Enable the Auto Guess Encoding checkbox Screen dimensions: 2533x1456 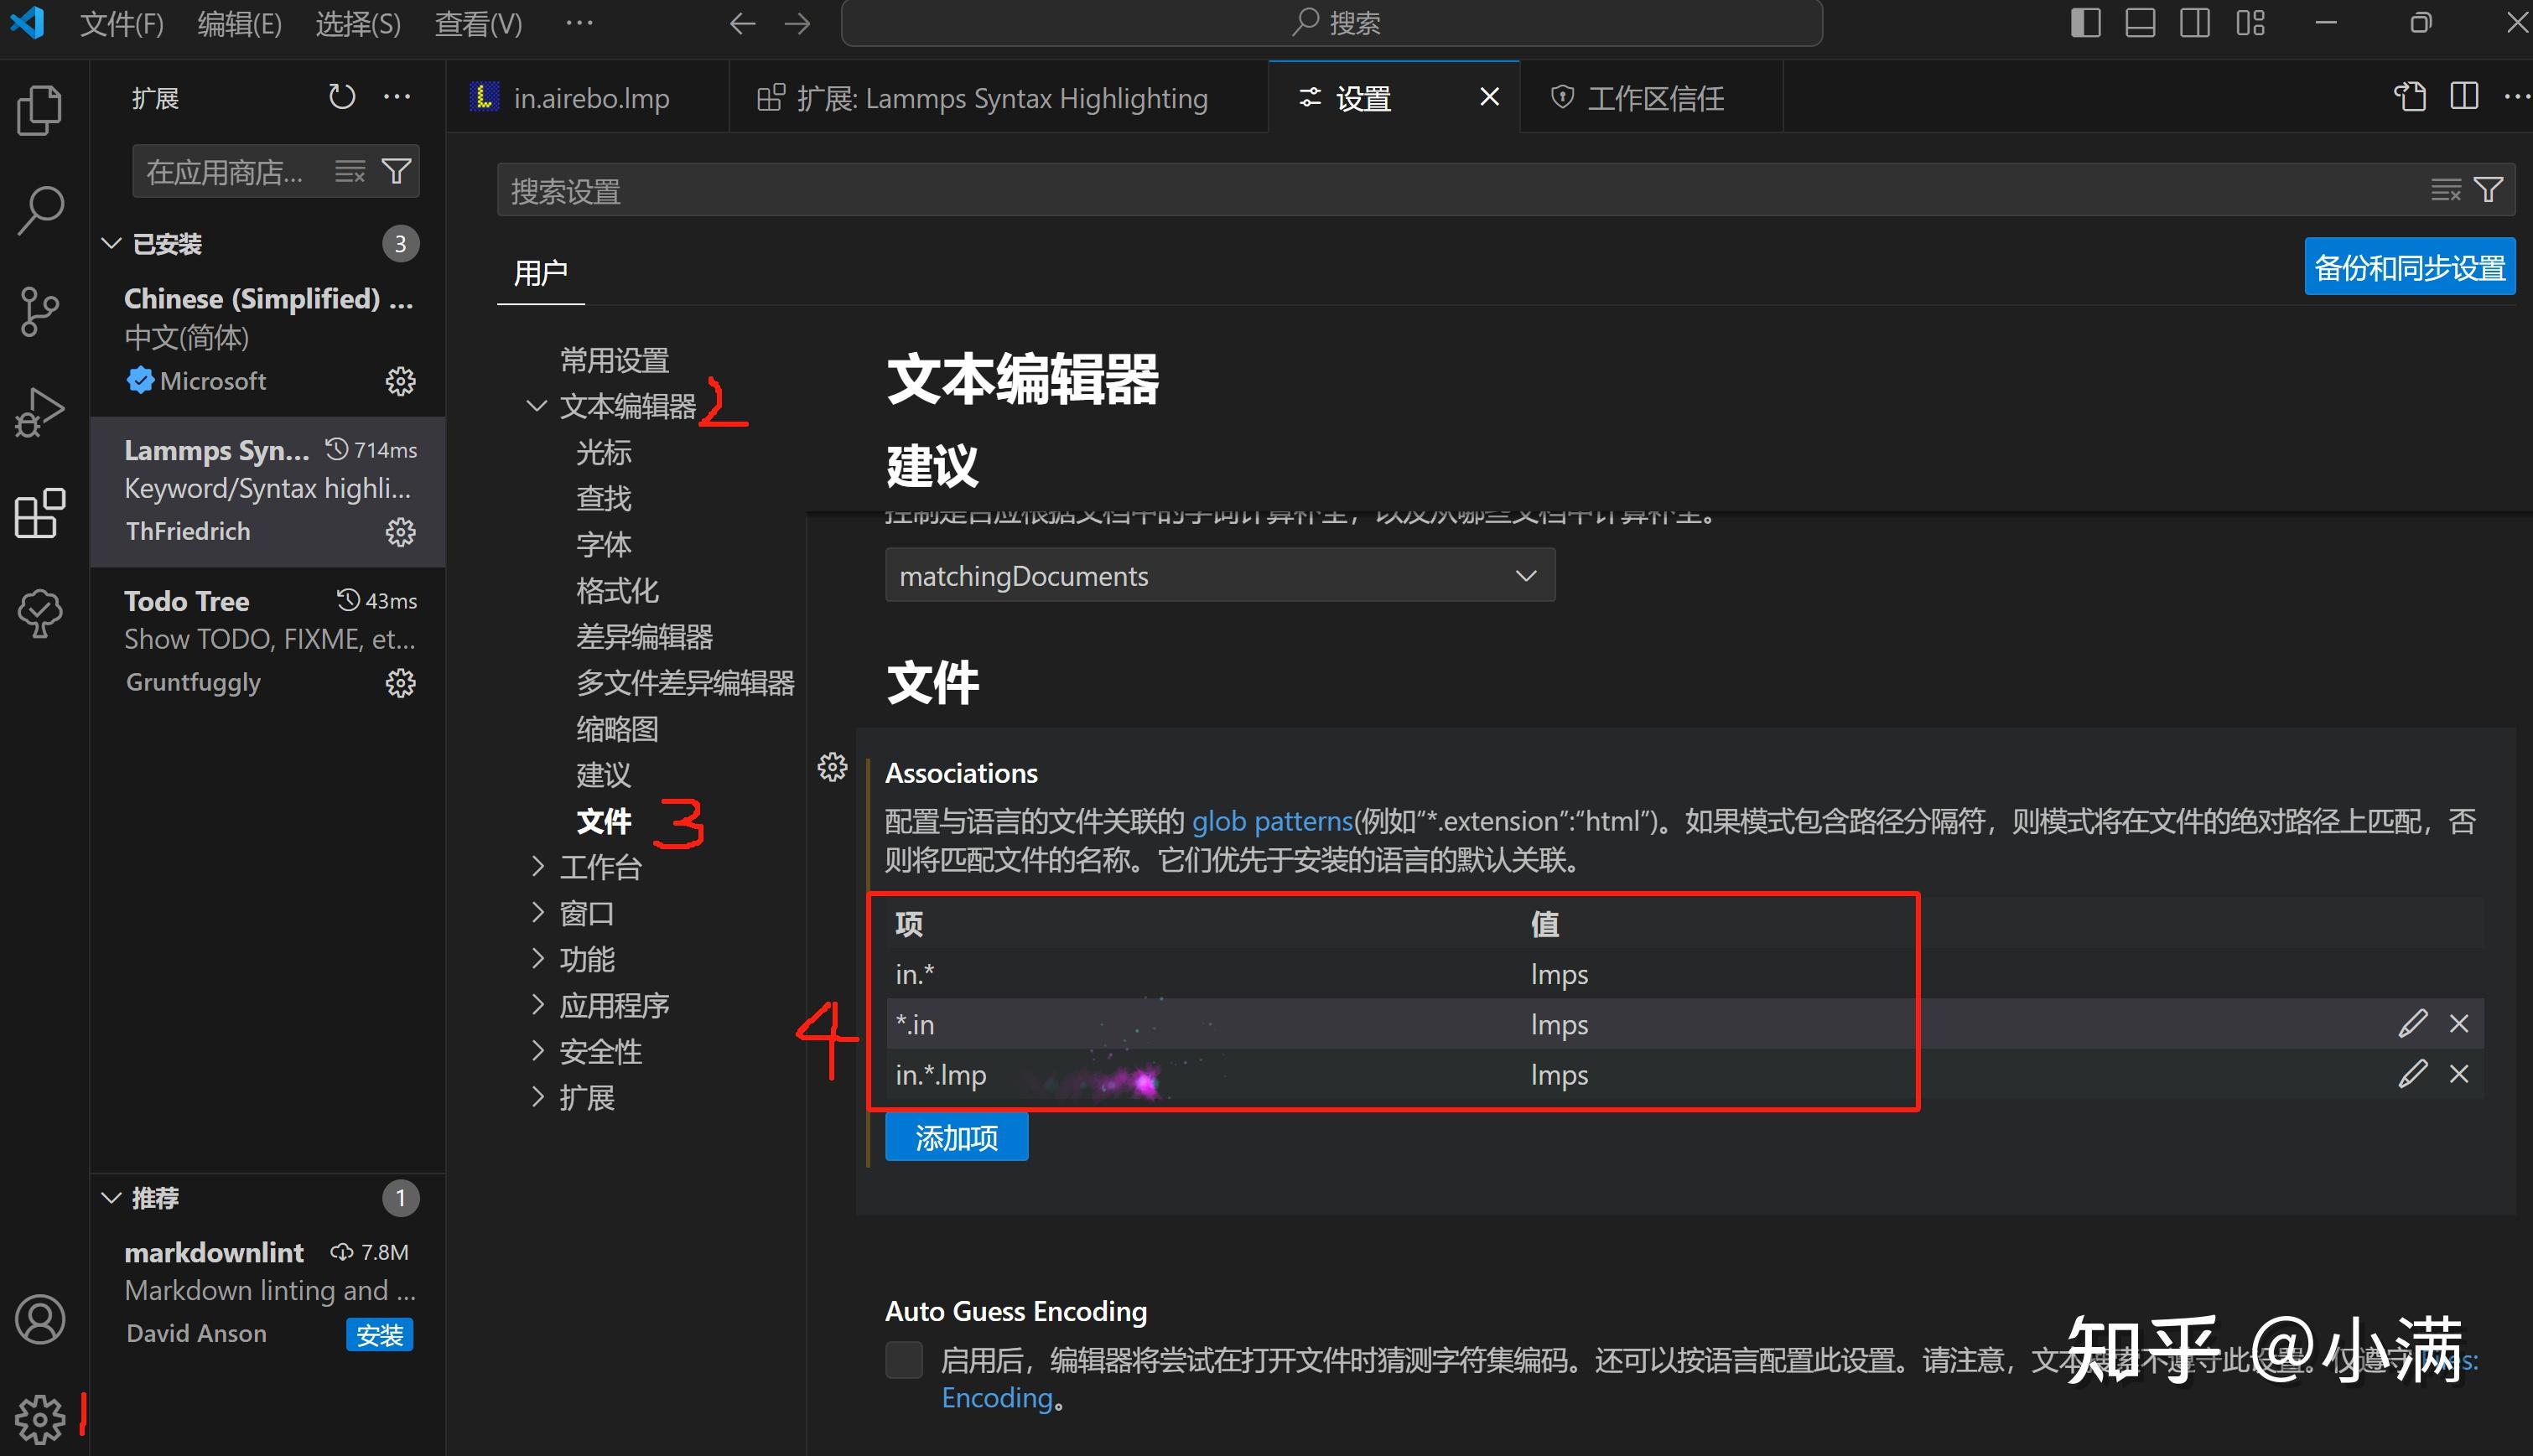(903, 1359)
